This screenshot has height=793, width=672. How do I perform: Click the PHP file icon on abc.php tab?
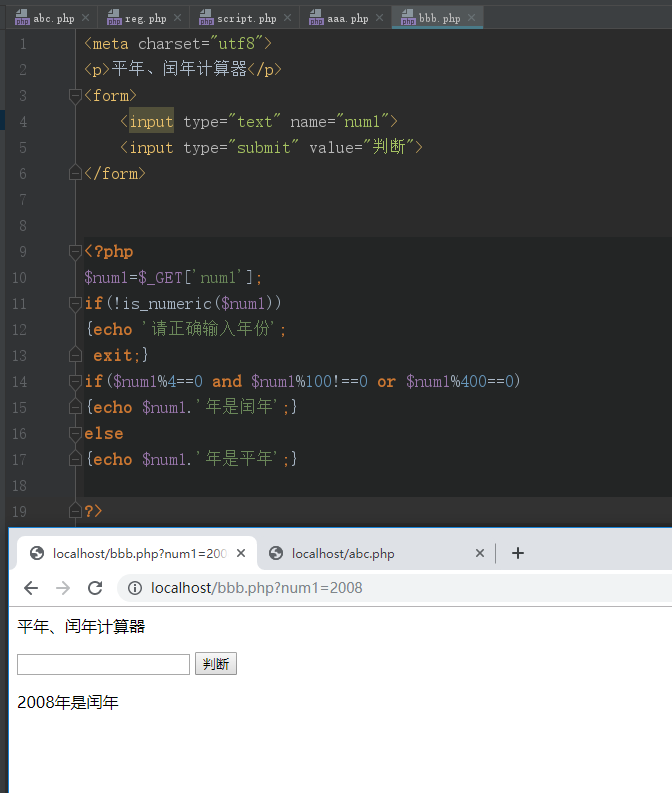click(x=22, y=18)
